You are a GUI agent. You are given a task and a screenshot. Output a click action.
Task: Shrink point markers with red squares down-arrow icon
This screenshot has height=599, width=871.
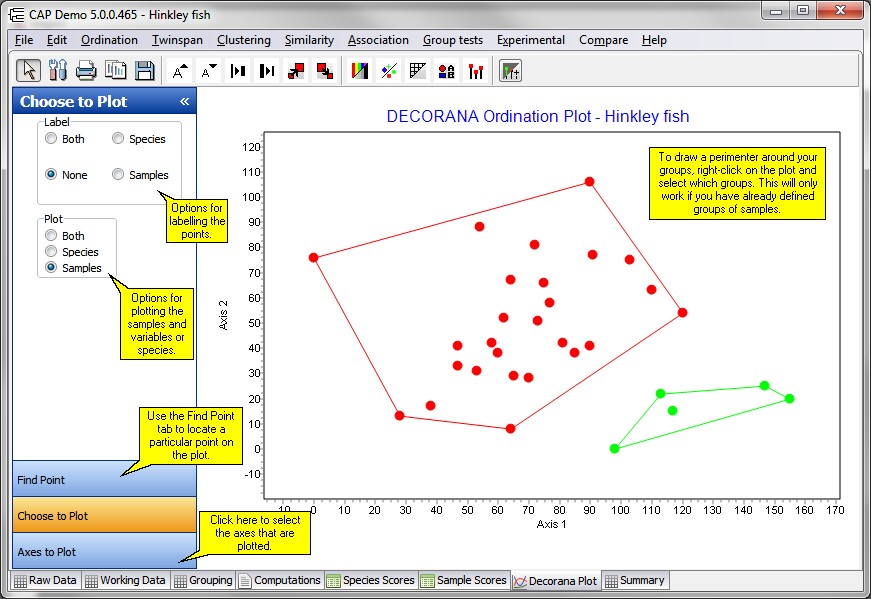325,71
